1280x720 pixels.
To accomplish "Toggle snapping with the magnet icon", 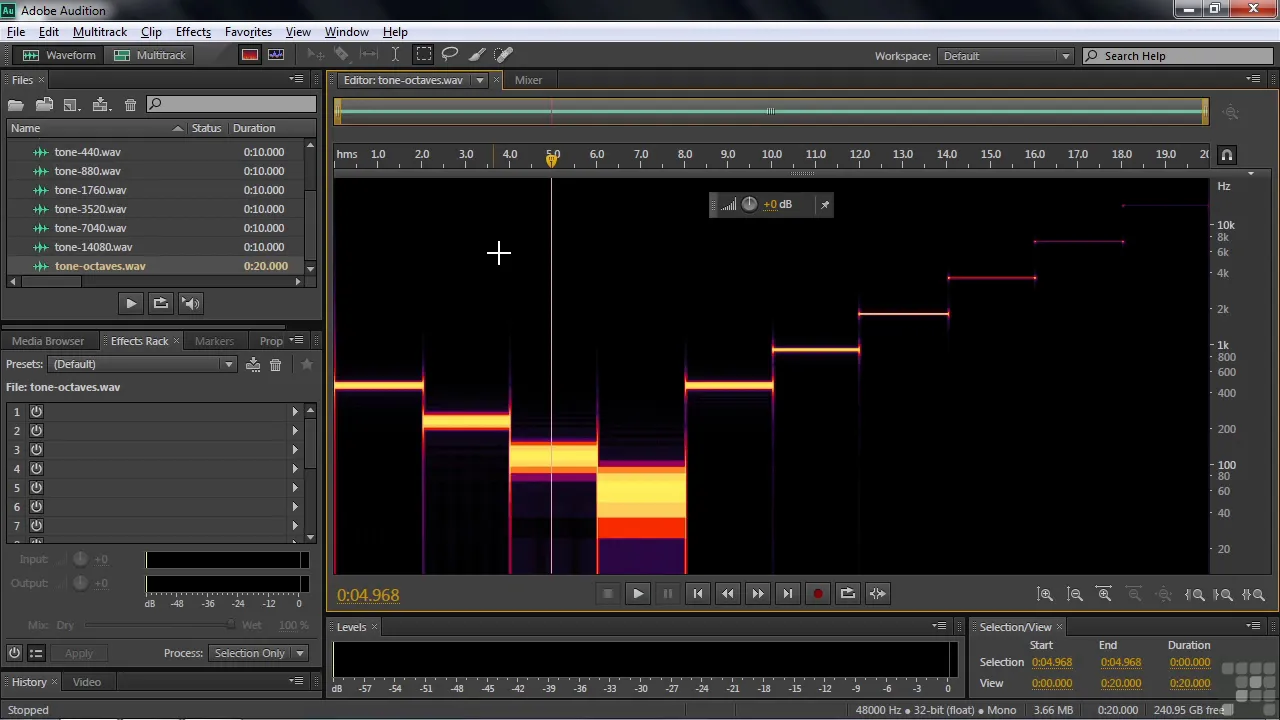I will 1227,155.
